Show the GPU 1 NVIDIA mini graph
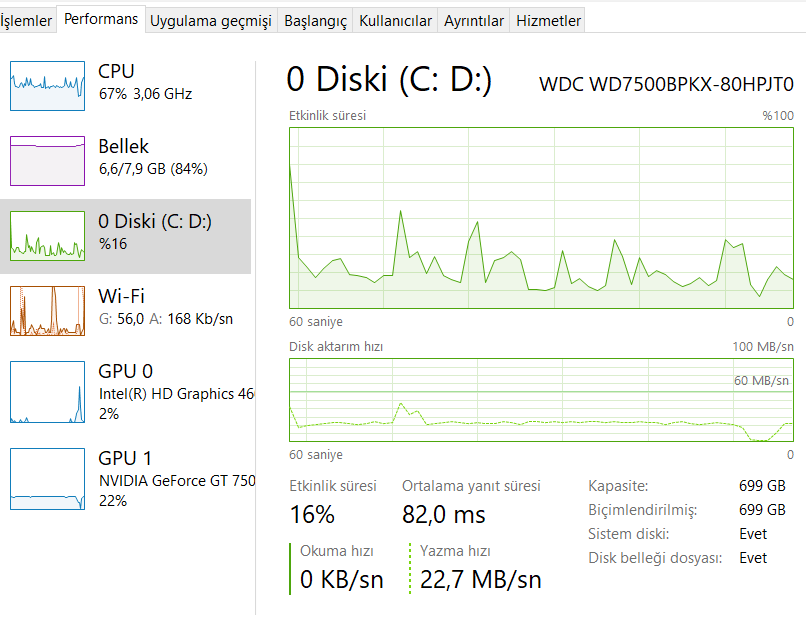This screenshot has width=806, height=619. [x=47, y=479]
